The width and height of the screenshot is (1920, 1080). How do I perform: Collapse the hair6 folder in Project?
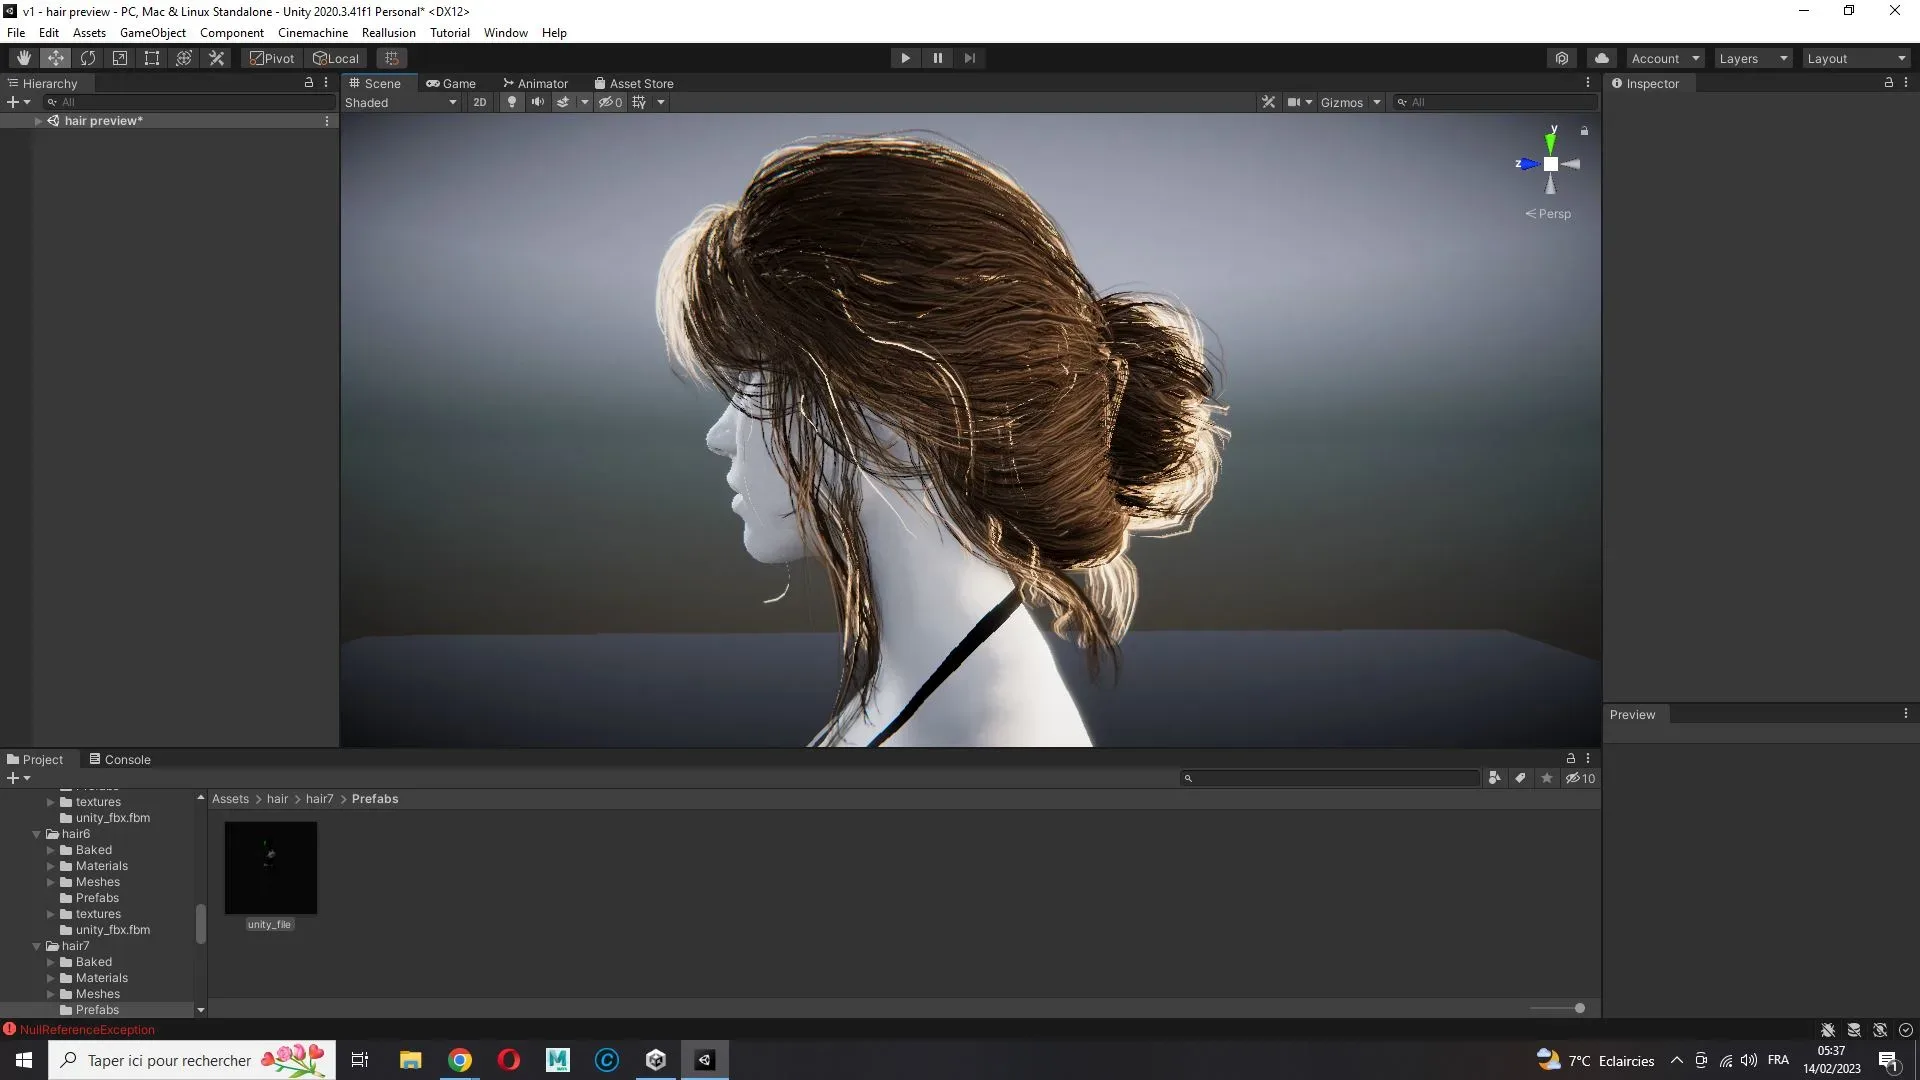(37, 834)
